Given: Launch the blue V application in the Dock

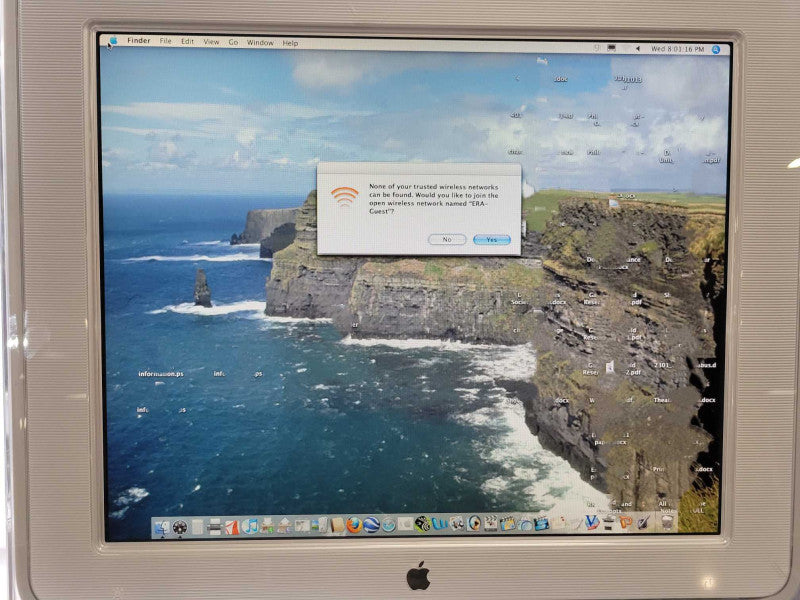Looking at the screenshot, I should coord(592,522).
